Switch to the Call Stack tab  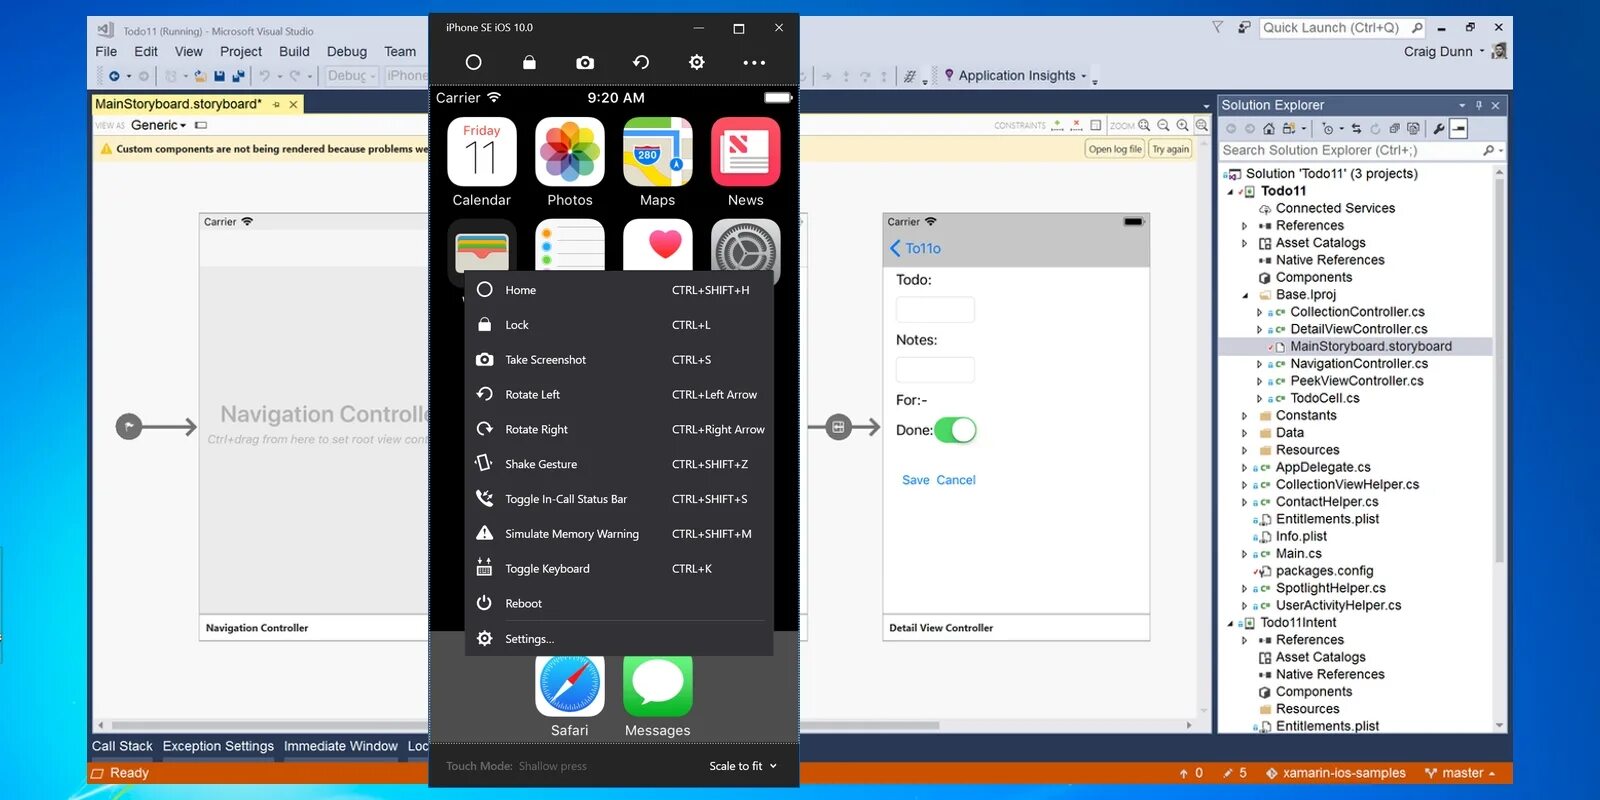pos(122,746)
